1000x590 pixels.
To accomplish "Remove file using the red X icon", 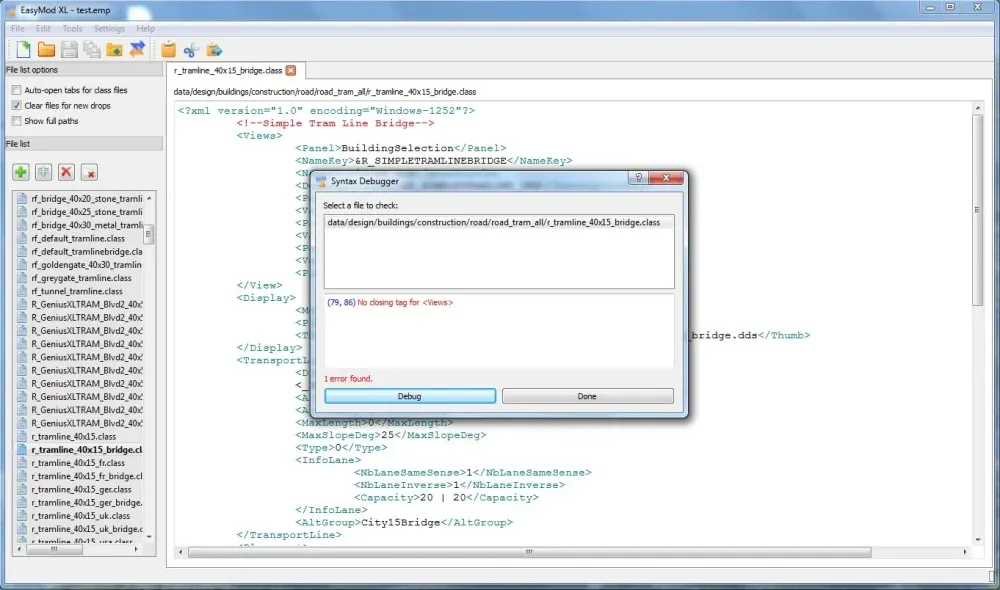I will (x=67, y=173).
